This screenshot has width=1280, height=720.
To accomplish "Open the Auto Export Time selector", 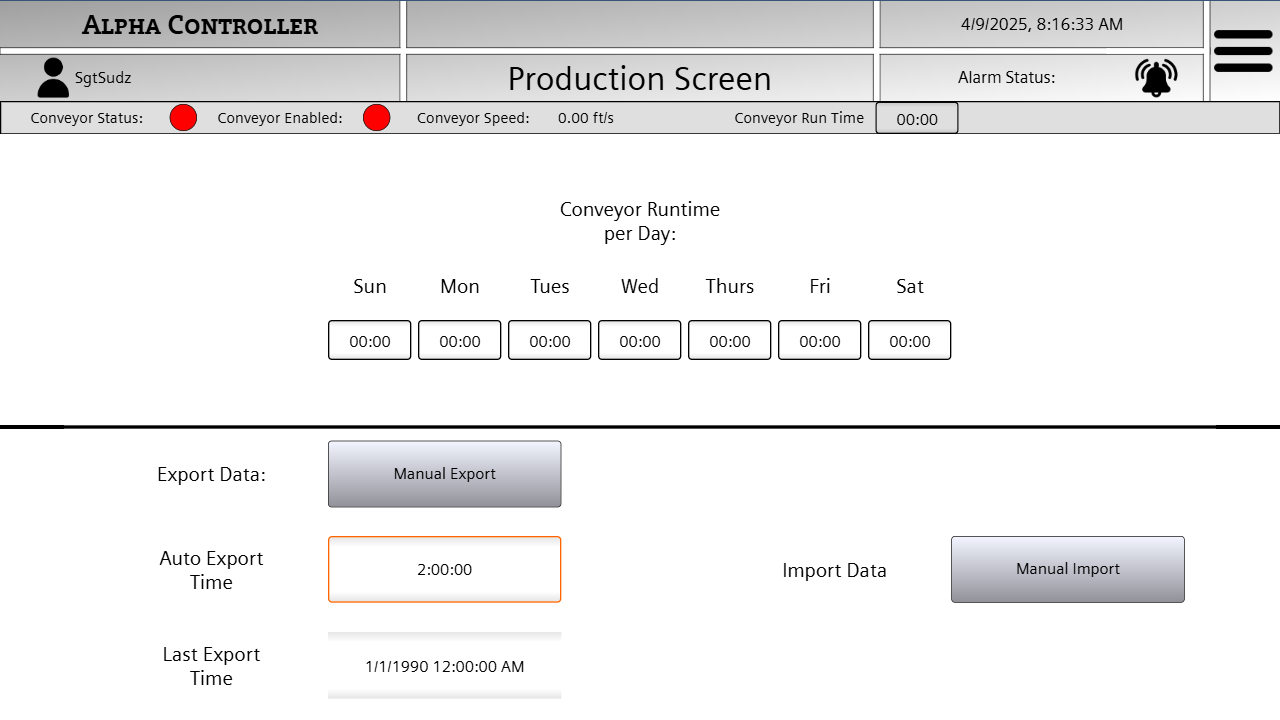I will click(x=444, y=569).
